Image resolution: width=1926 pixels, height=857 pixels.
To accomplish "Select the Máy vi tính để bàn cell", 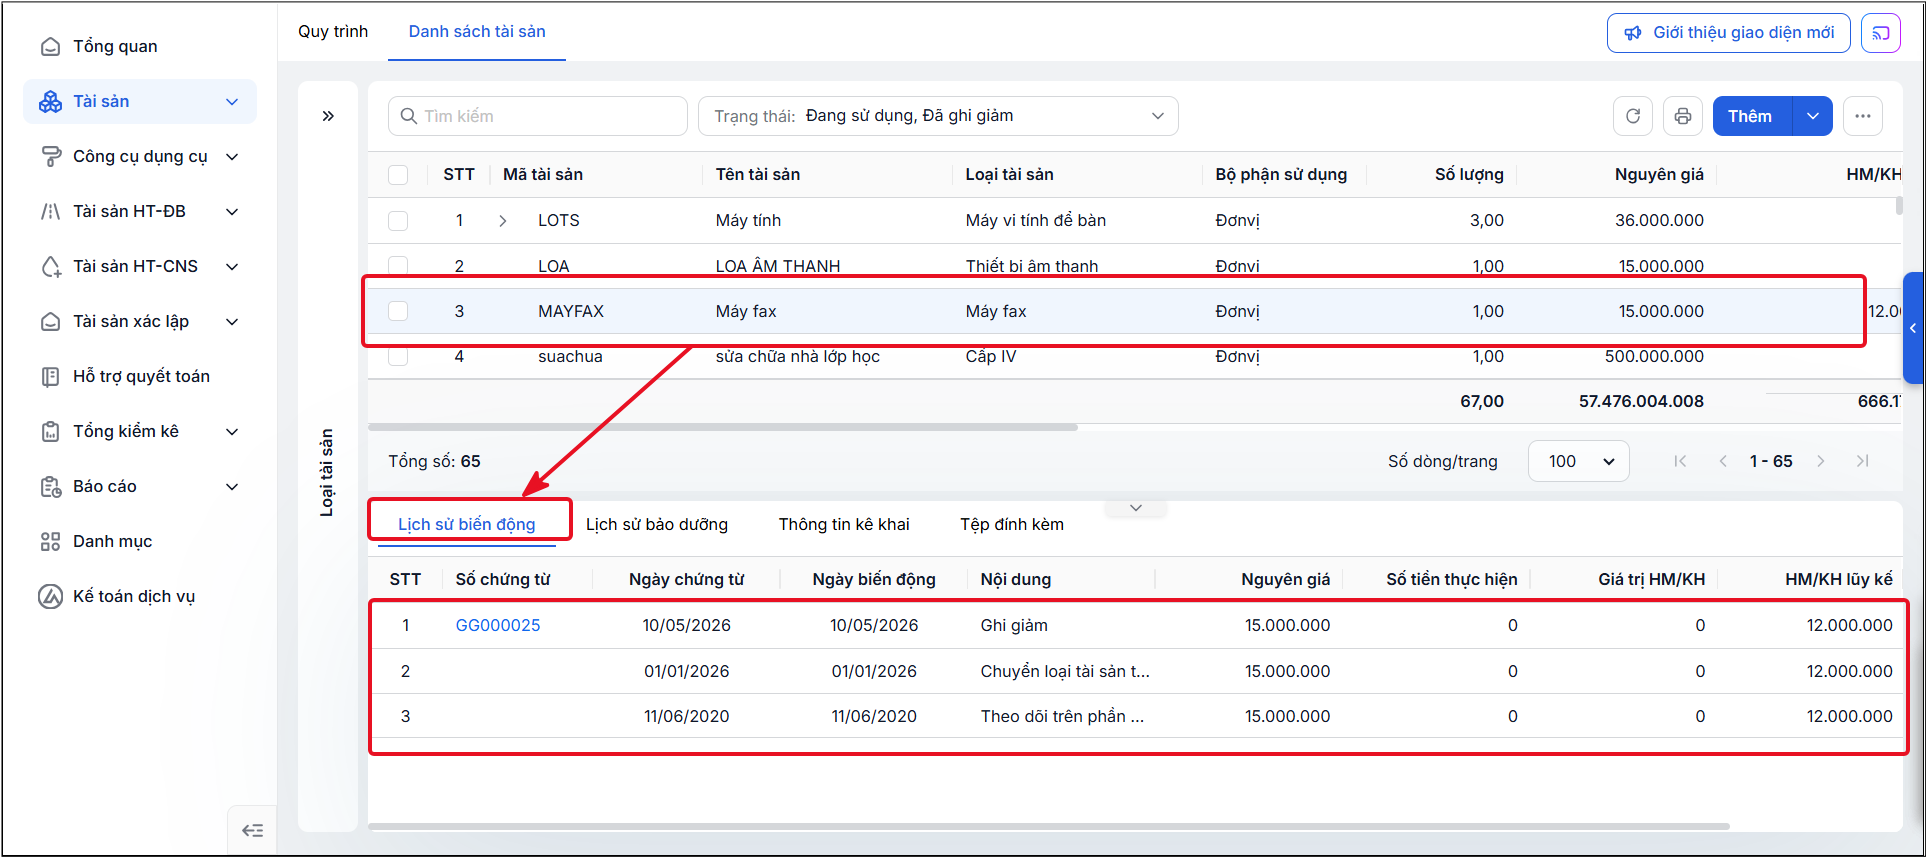I will coord(1036,221).
